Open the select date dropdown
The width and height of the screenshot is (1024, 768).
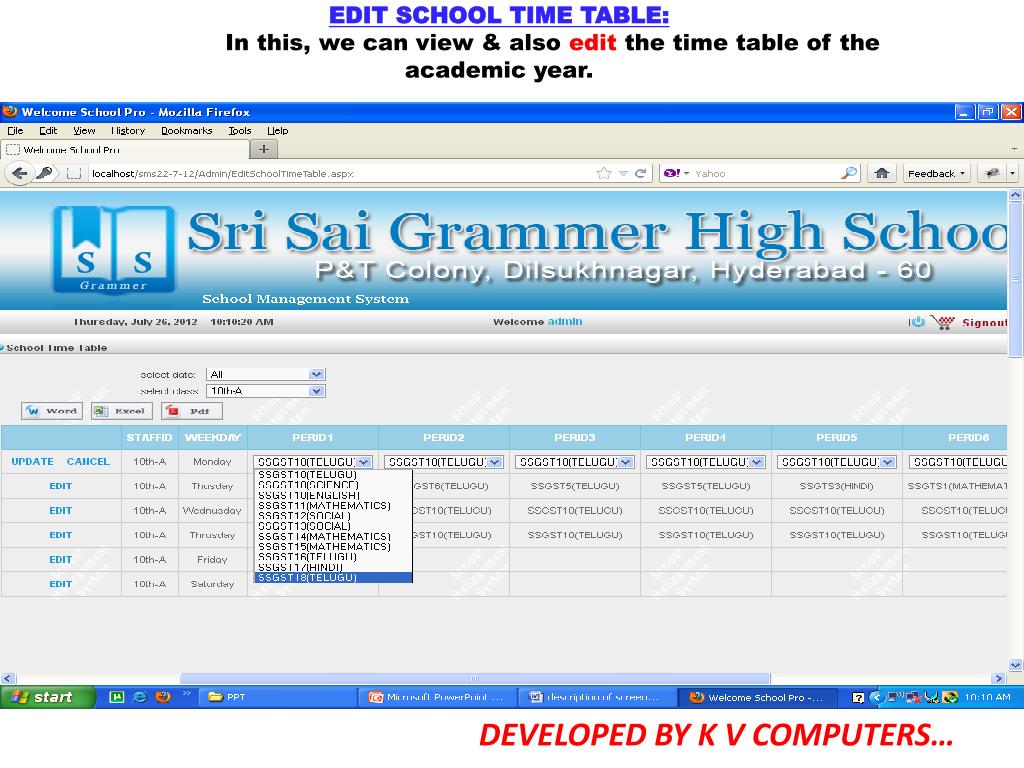tap(266, 374)
